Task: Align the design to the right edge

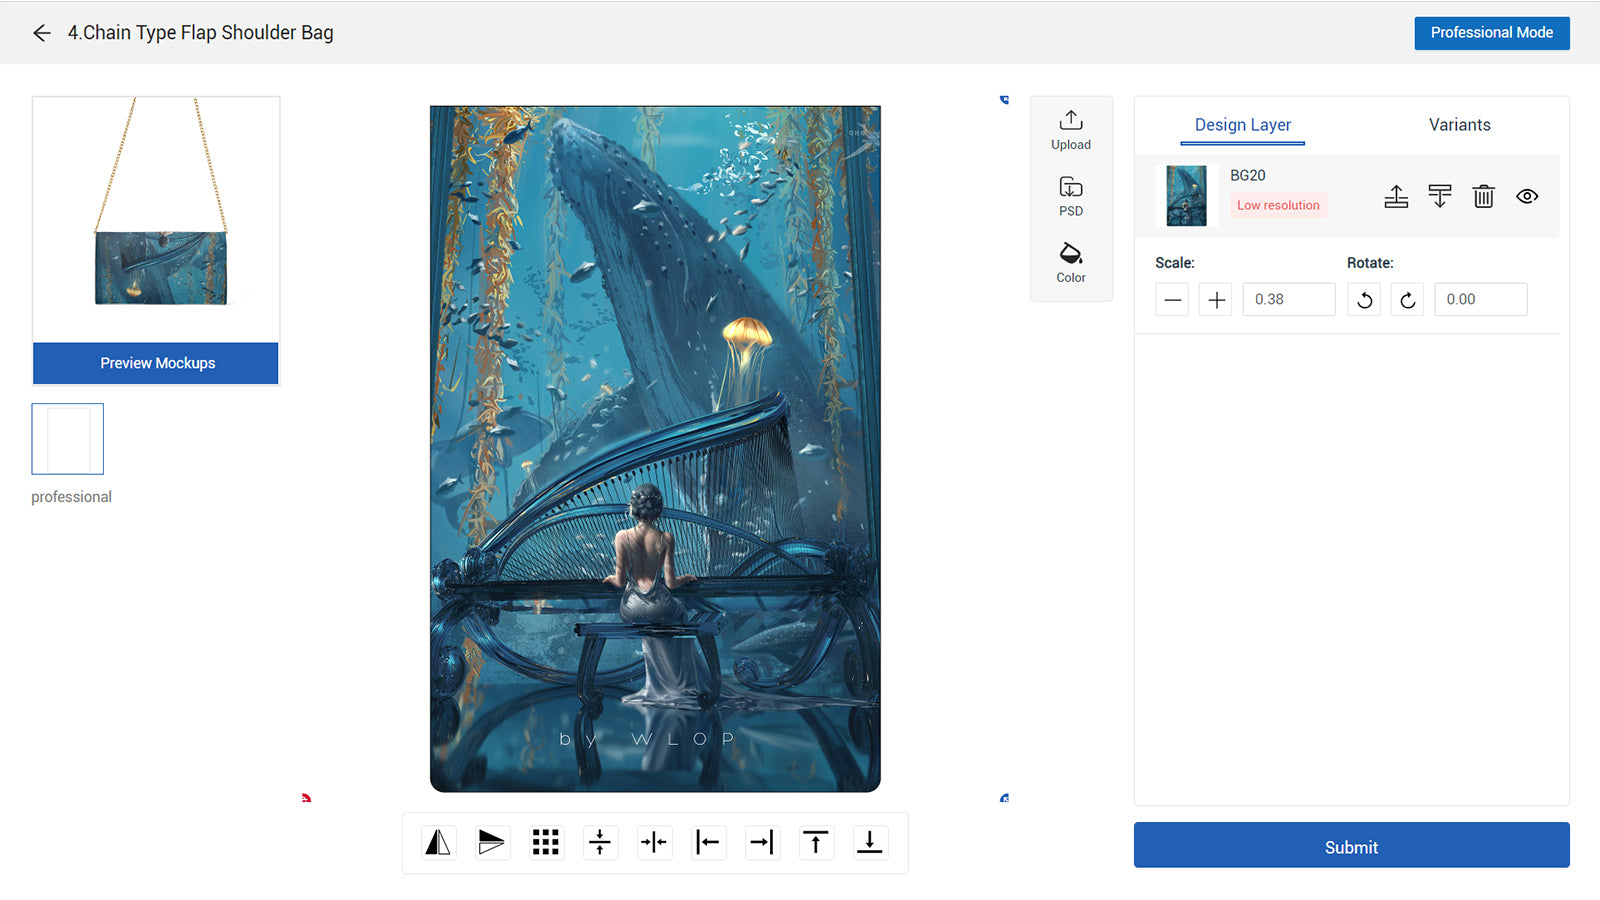Action: point(762,843)
